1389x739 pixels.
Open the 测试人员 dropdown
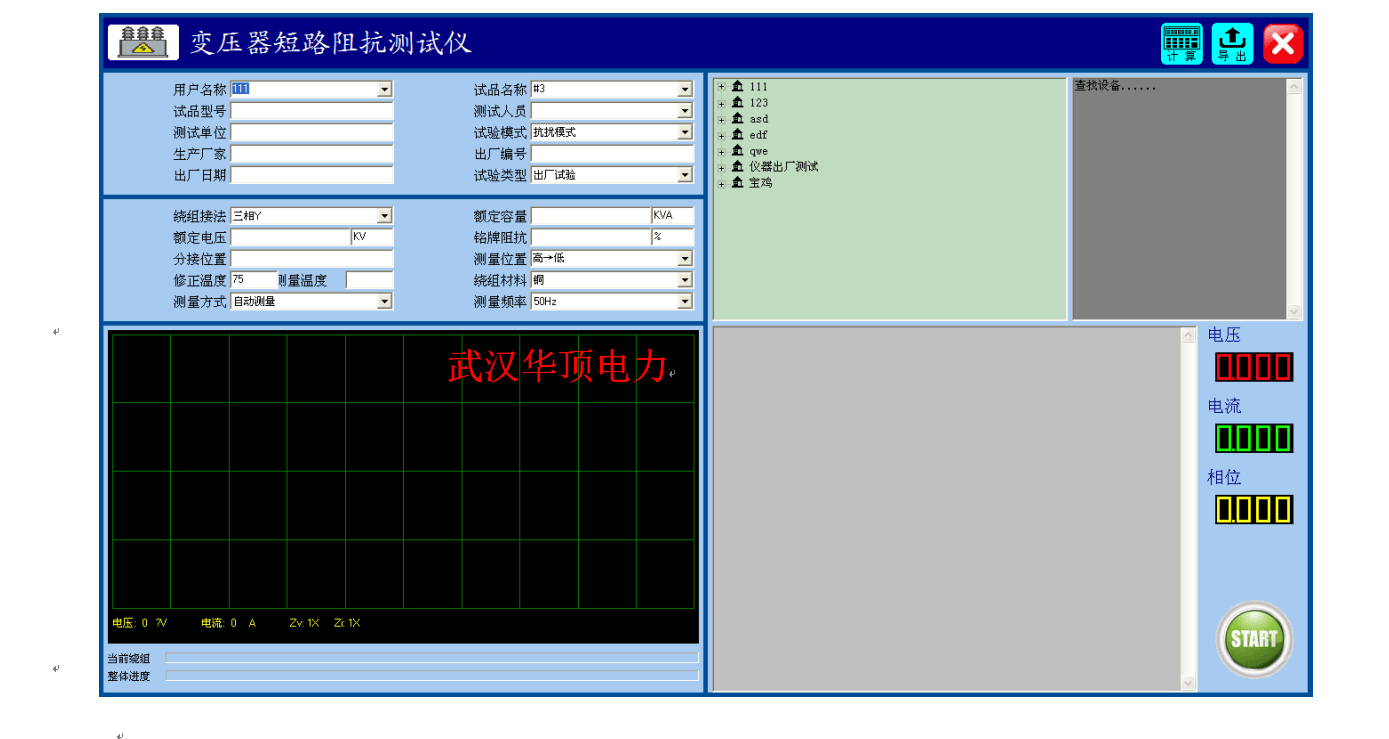(685, 111)
